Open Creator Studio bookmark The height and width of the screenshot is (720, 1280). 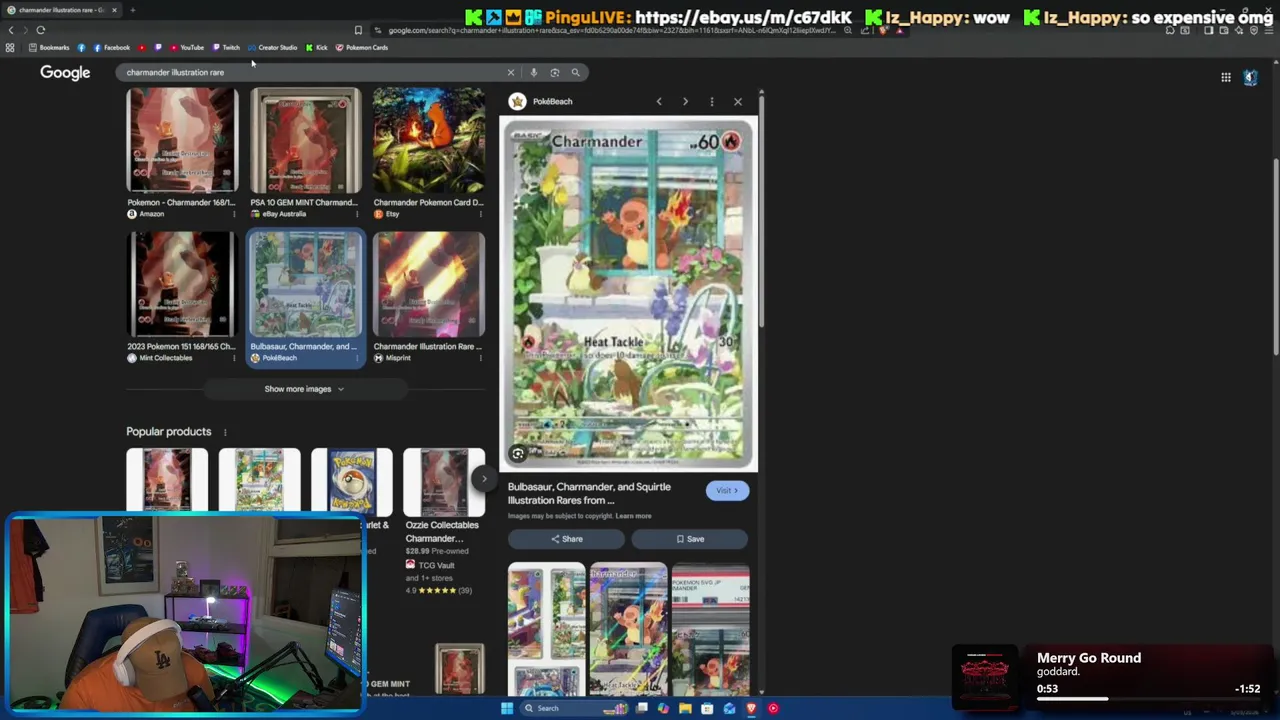point(272,47)
